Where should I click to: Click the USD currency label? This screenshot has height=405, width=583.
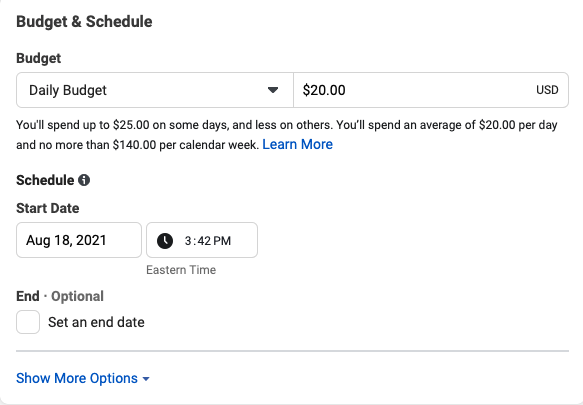[x=547, y=90]
